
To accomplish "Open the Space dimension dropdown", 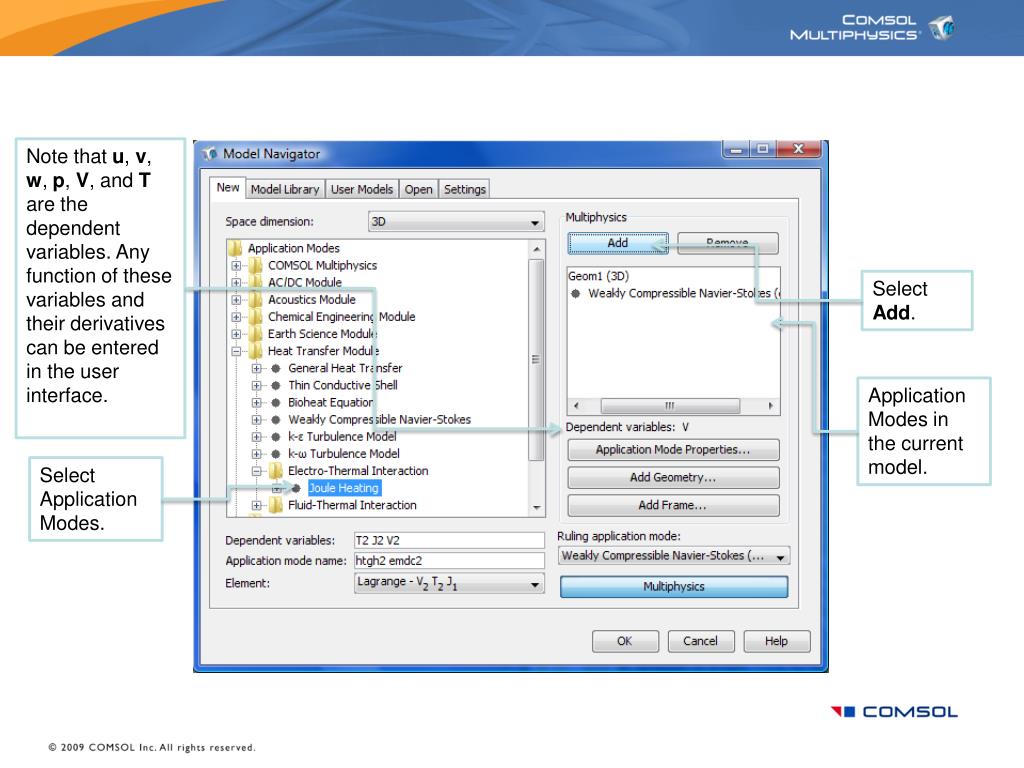I will [456, 222].
